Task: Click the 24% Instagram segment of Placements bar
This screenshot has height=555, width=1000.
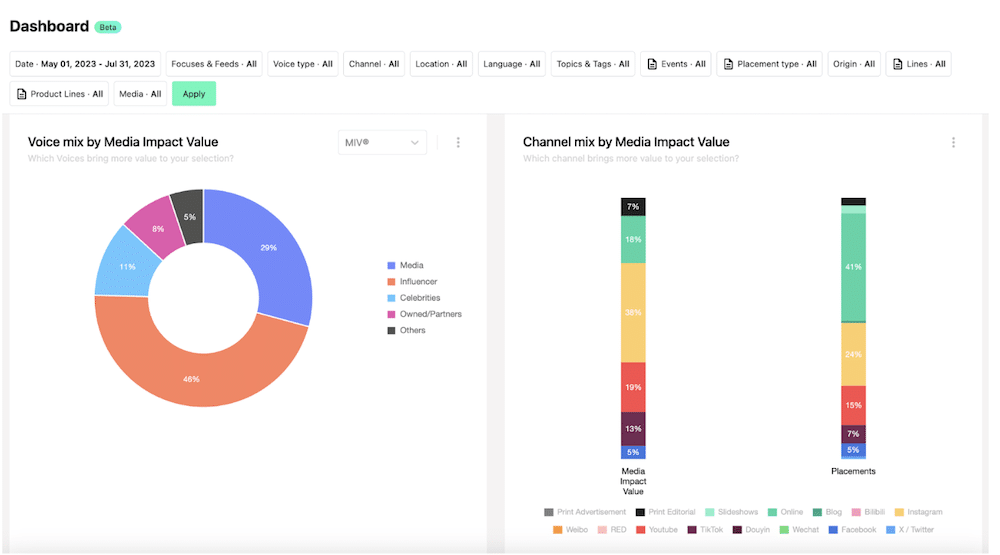Action: point(853,354)
